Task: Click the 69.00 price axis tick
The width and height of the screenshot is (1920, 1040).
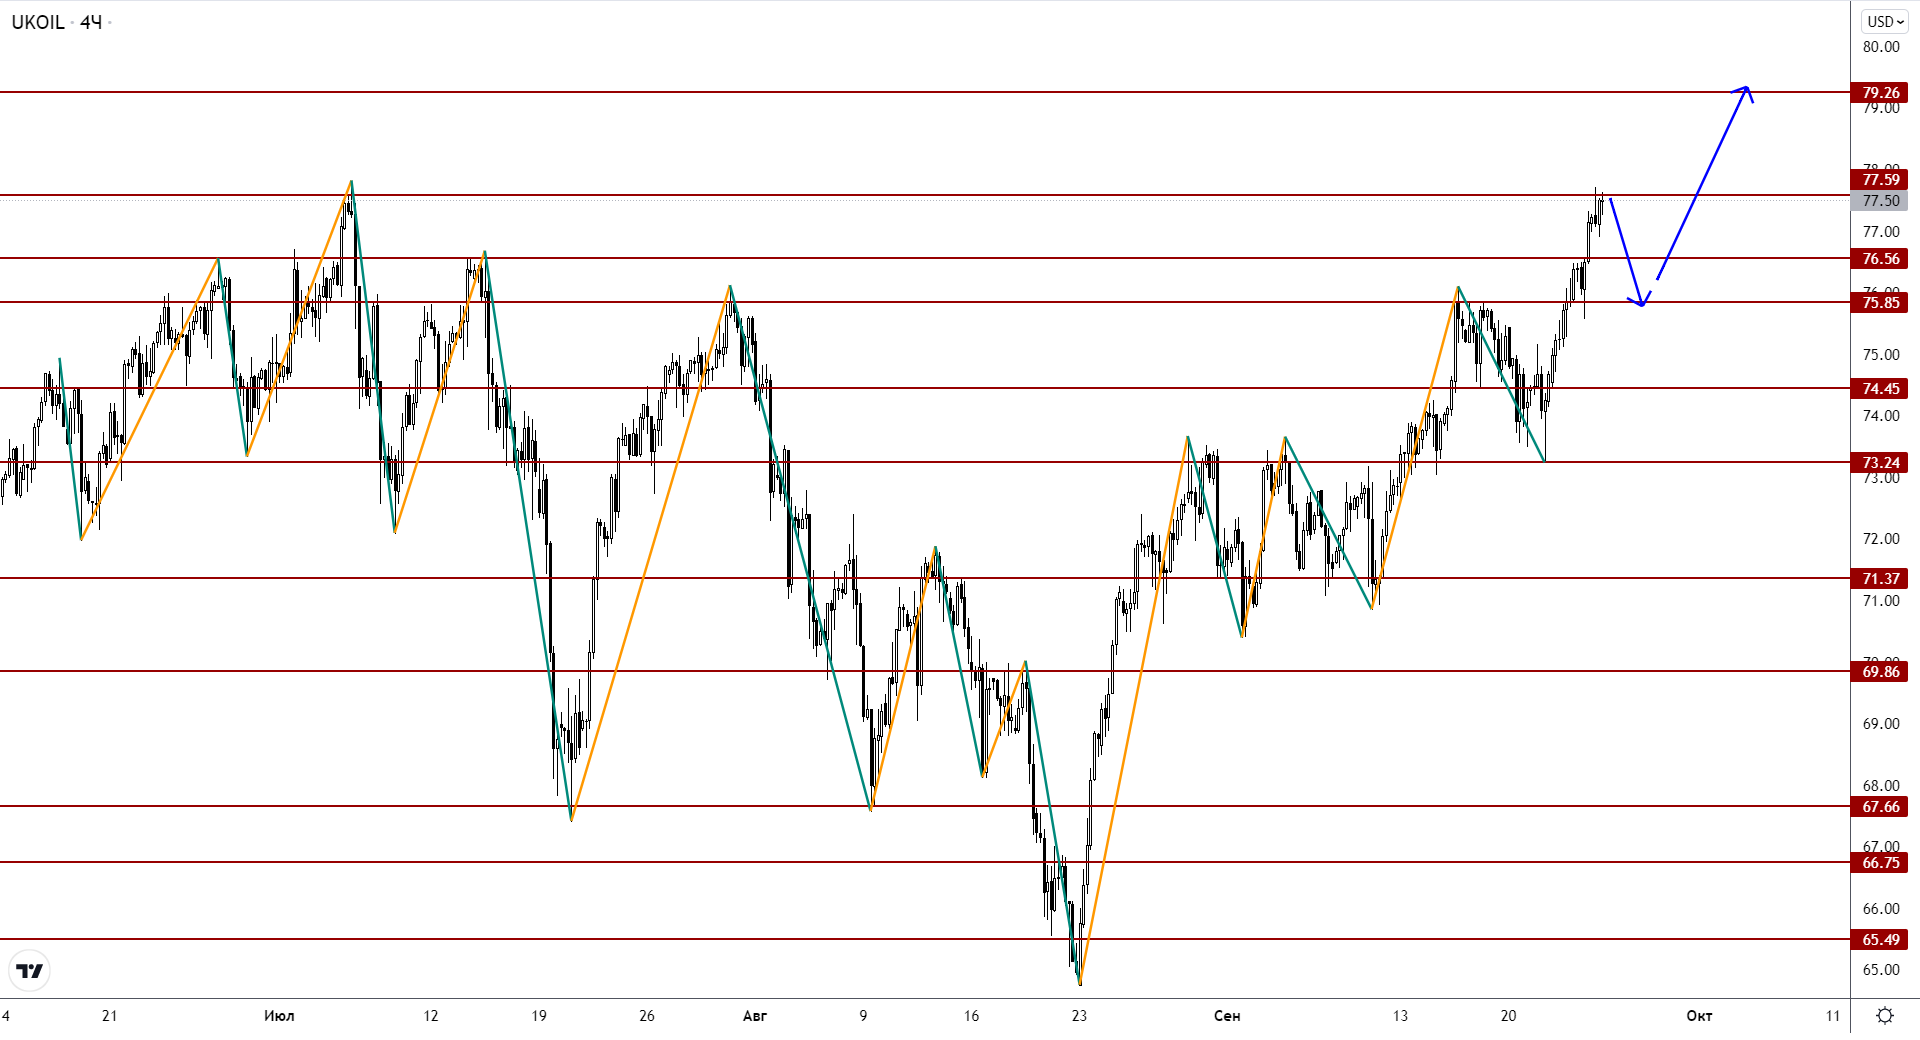Action: point(1880,724)
